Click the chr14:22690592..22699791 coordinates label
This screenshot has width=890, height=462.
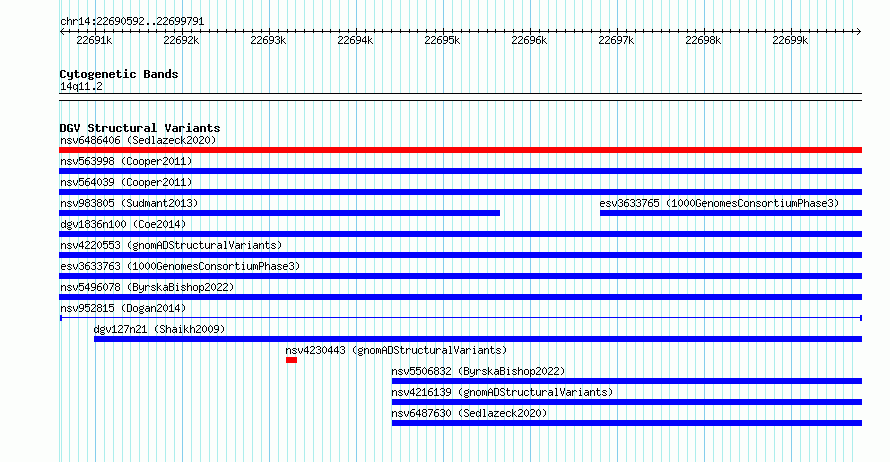point(132,22)
